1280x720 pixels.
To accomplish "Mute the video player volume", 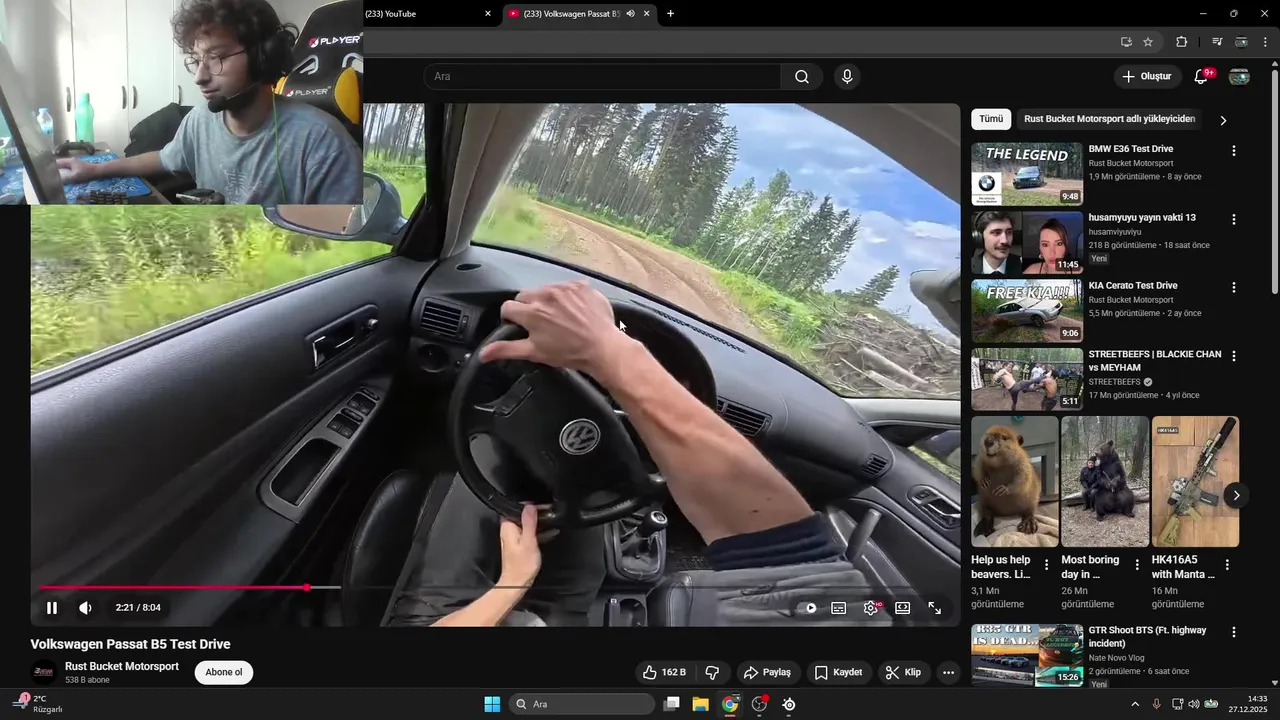I will tap(86, 607).
